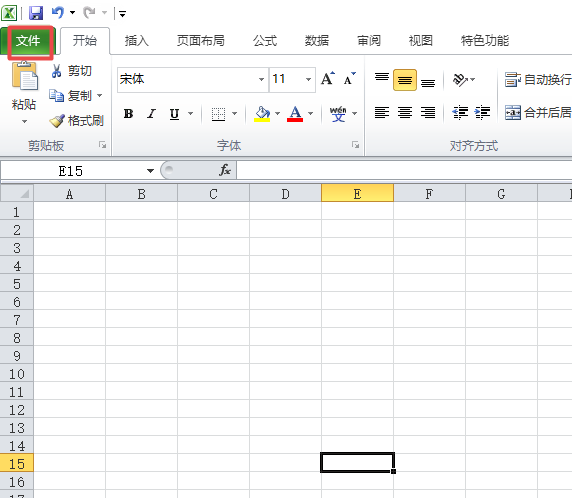Expand the phonetic guide dropdown arrow

click(354, 114)
